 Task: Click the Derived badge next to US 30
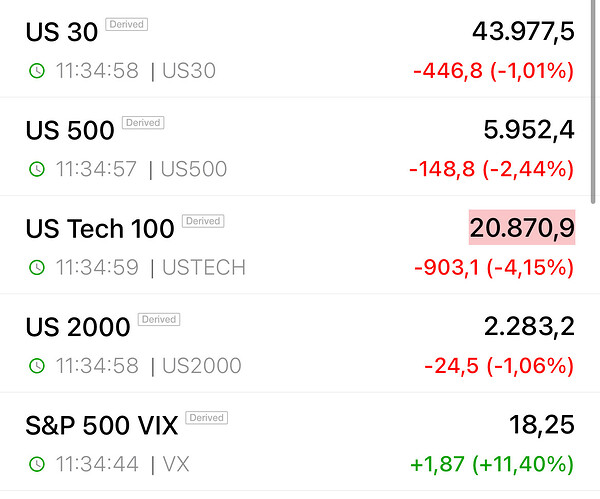[x=127, y=24]
